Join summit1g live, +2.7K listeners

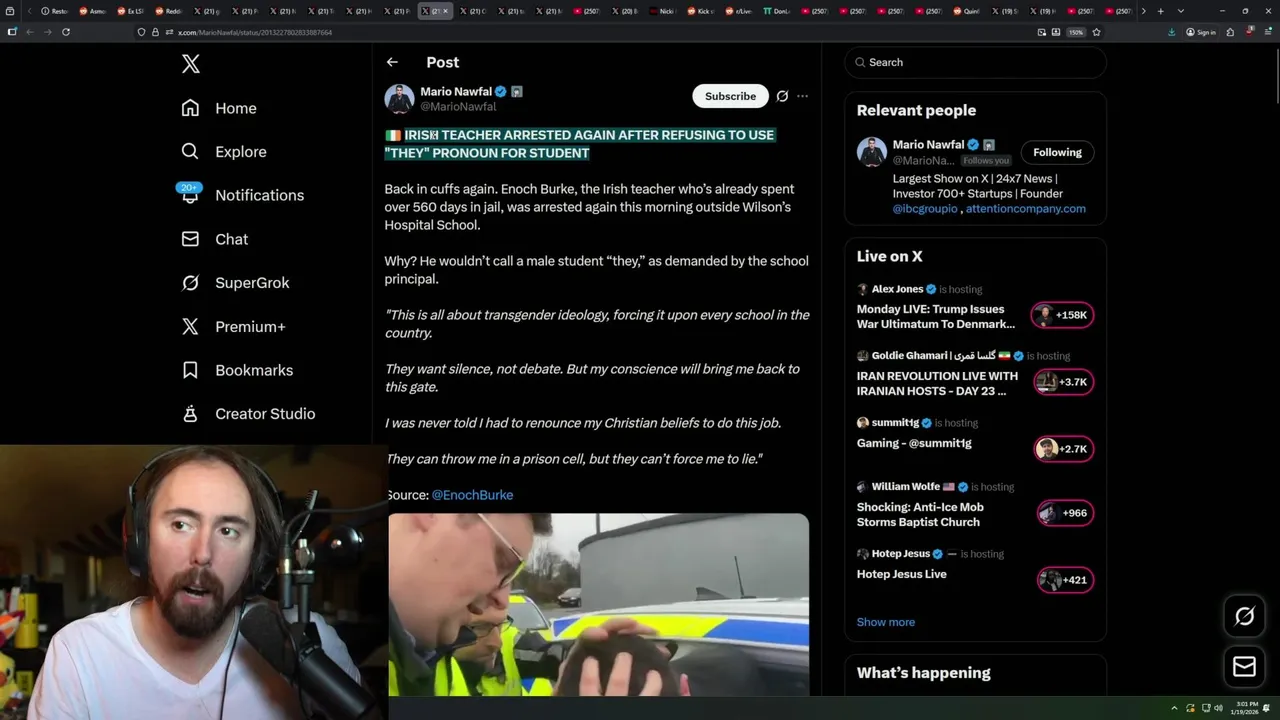(1063, 449)
